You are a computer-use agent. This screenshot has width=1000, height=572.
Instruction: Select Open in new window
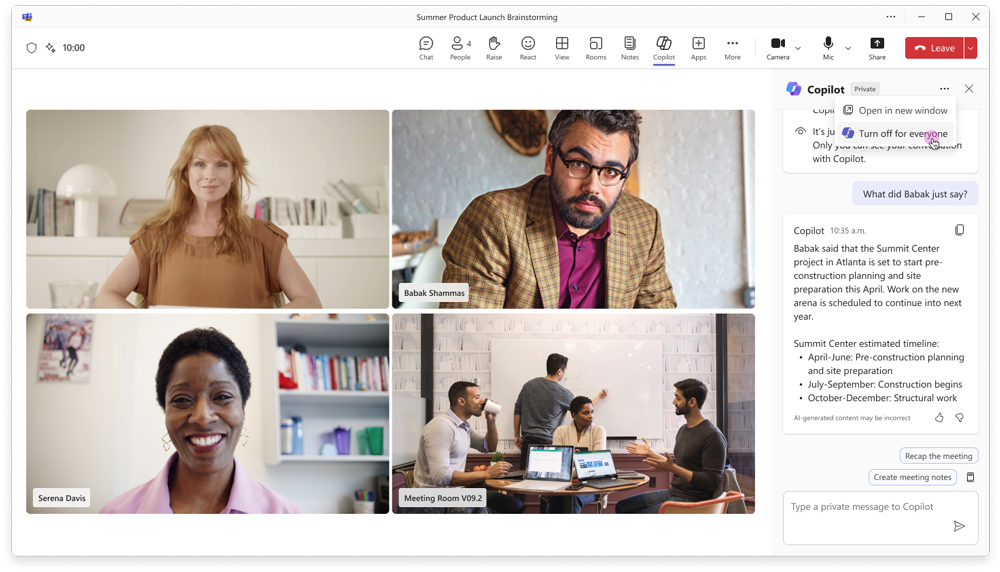[895, 110]
